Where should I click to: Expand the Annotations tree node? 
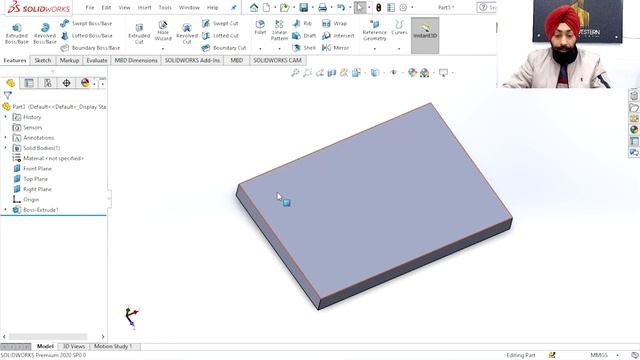click(x=5, y=138)
